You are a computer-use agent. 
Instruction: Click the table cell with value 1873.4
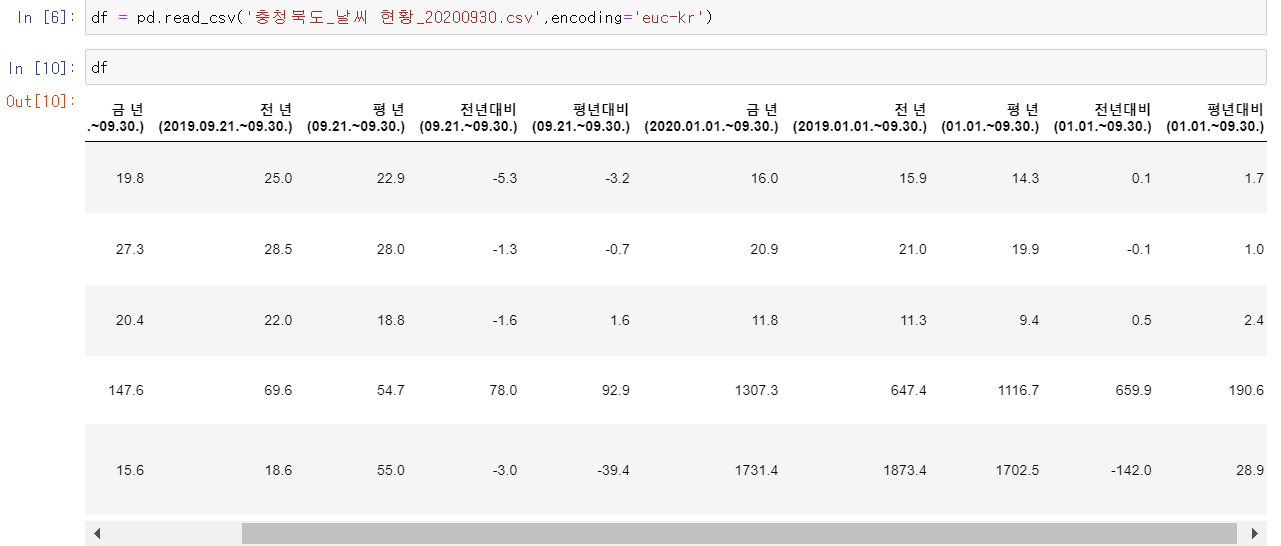(903, 470)
